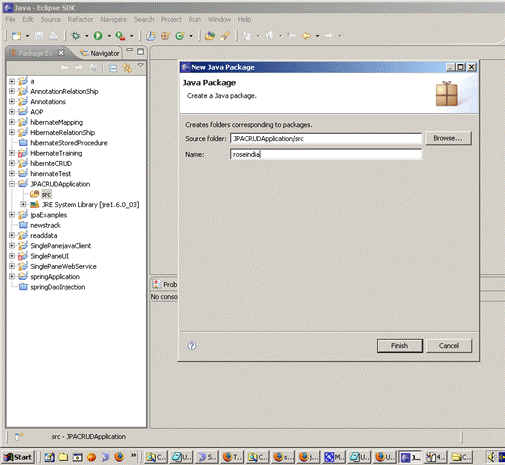Open the New Java Class dropdown arrow
This screenshot has height=465, width=505.
point(191,36)
